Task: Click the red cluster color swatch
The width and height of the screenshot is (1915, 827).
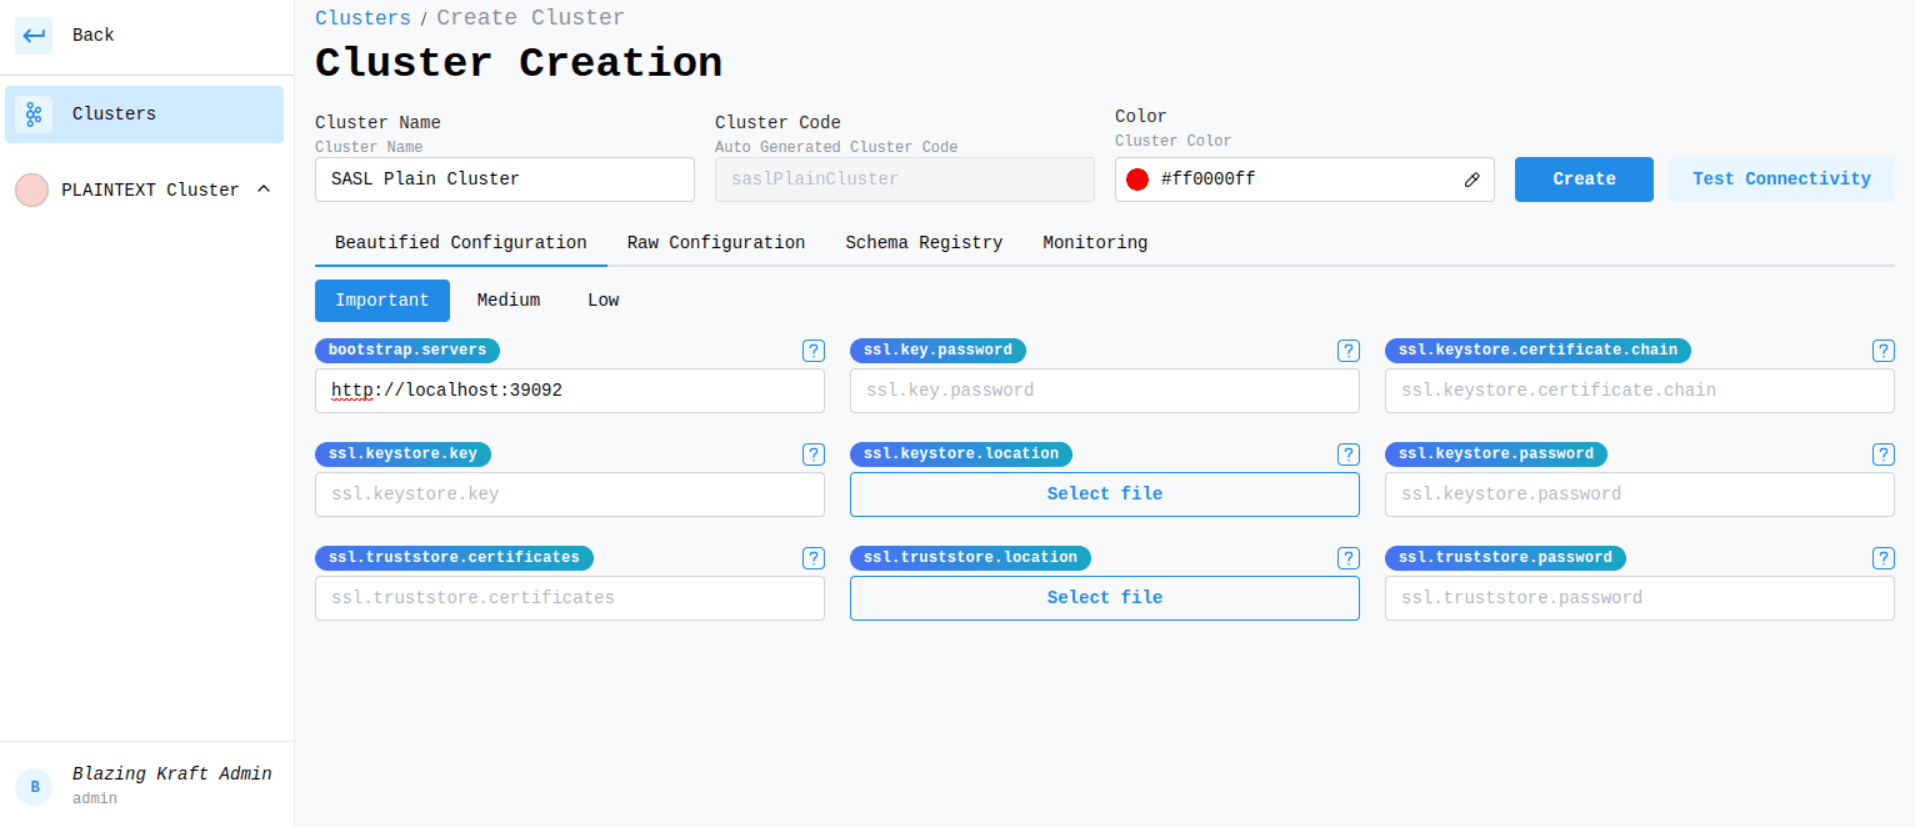Action: pyautogui.click(x=1137, y=180)
